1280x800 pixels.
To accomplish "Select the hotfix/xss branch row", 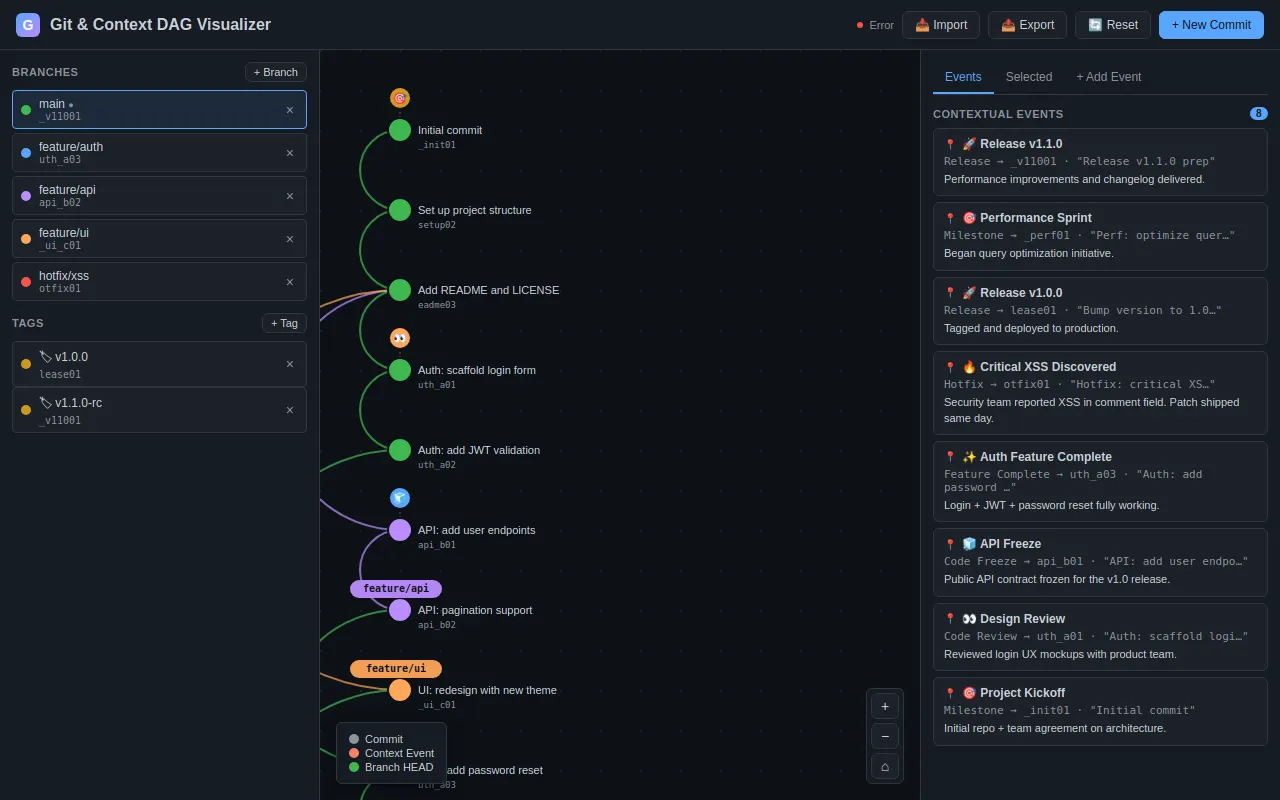I will coord(159,282).
